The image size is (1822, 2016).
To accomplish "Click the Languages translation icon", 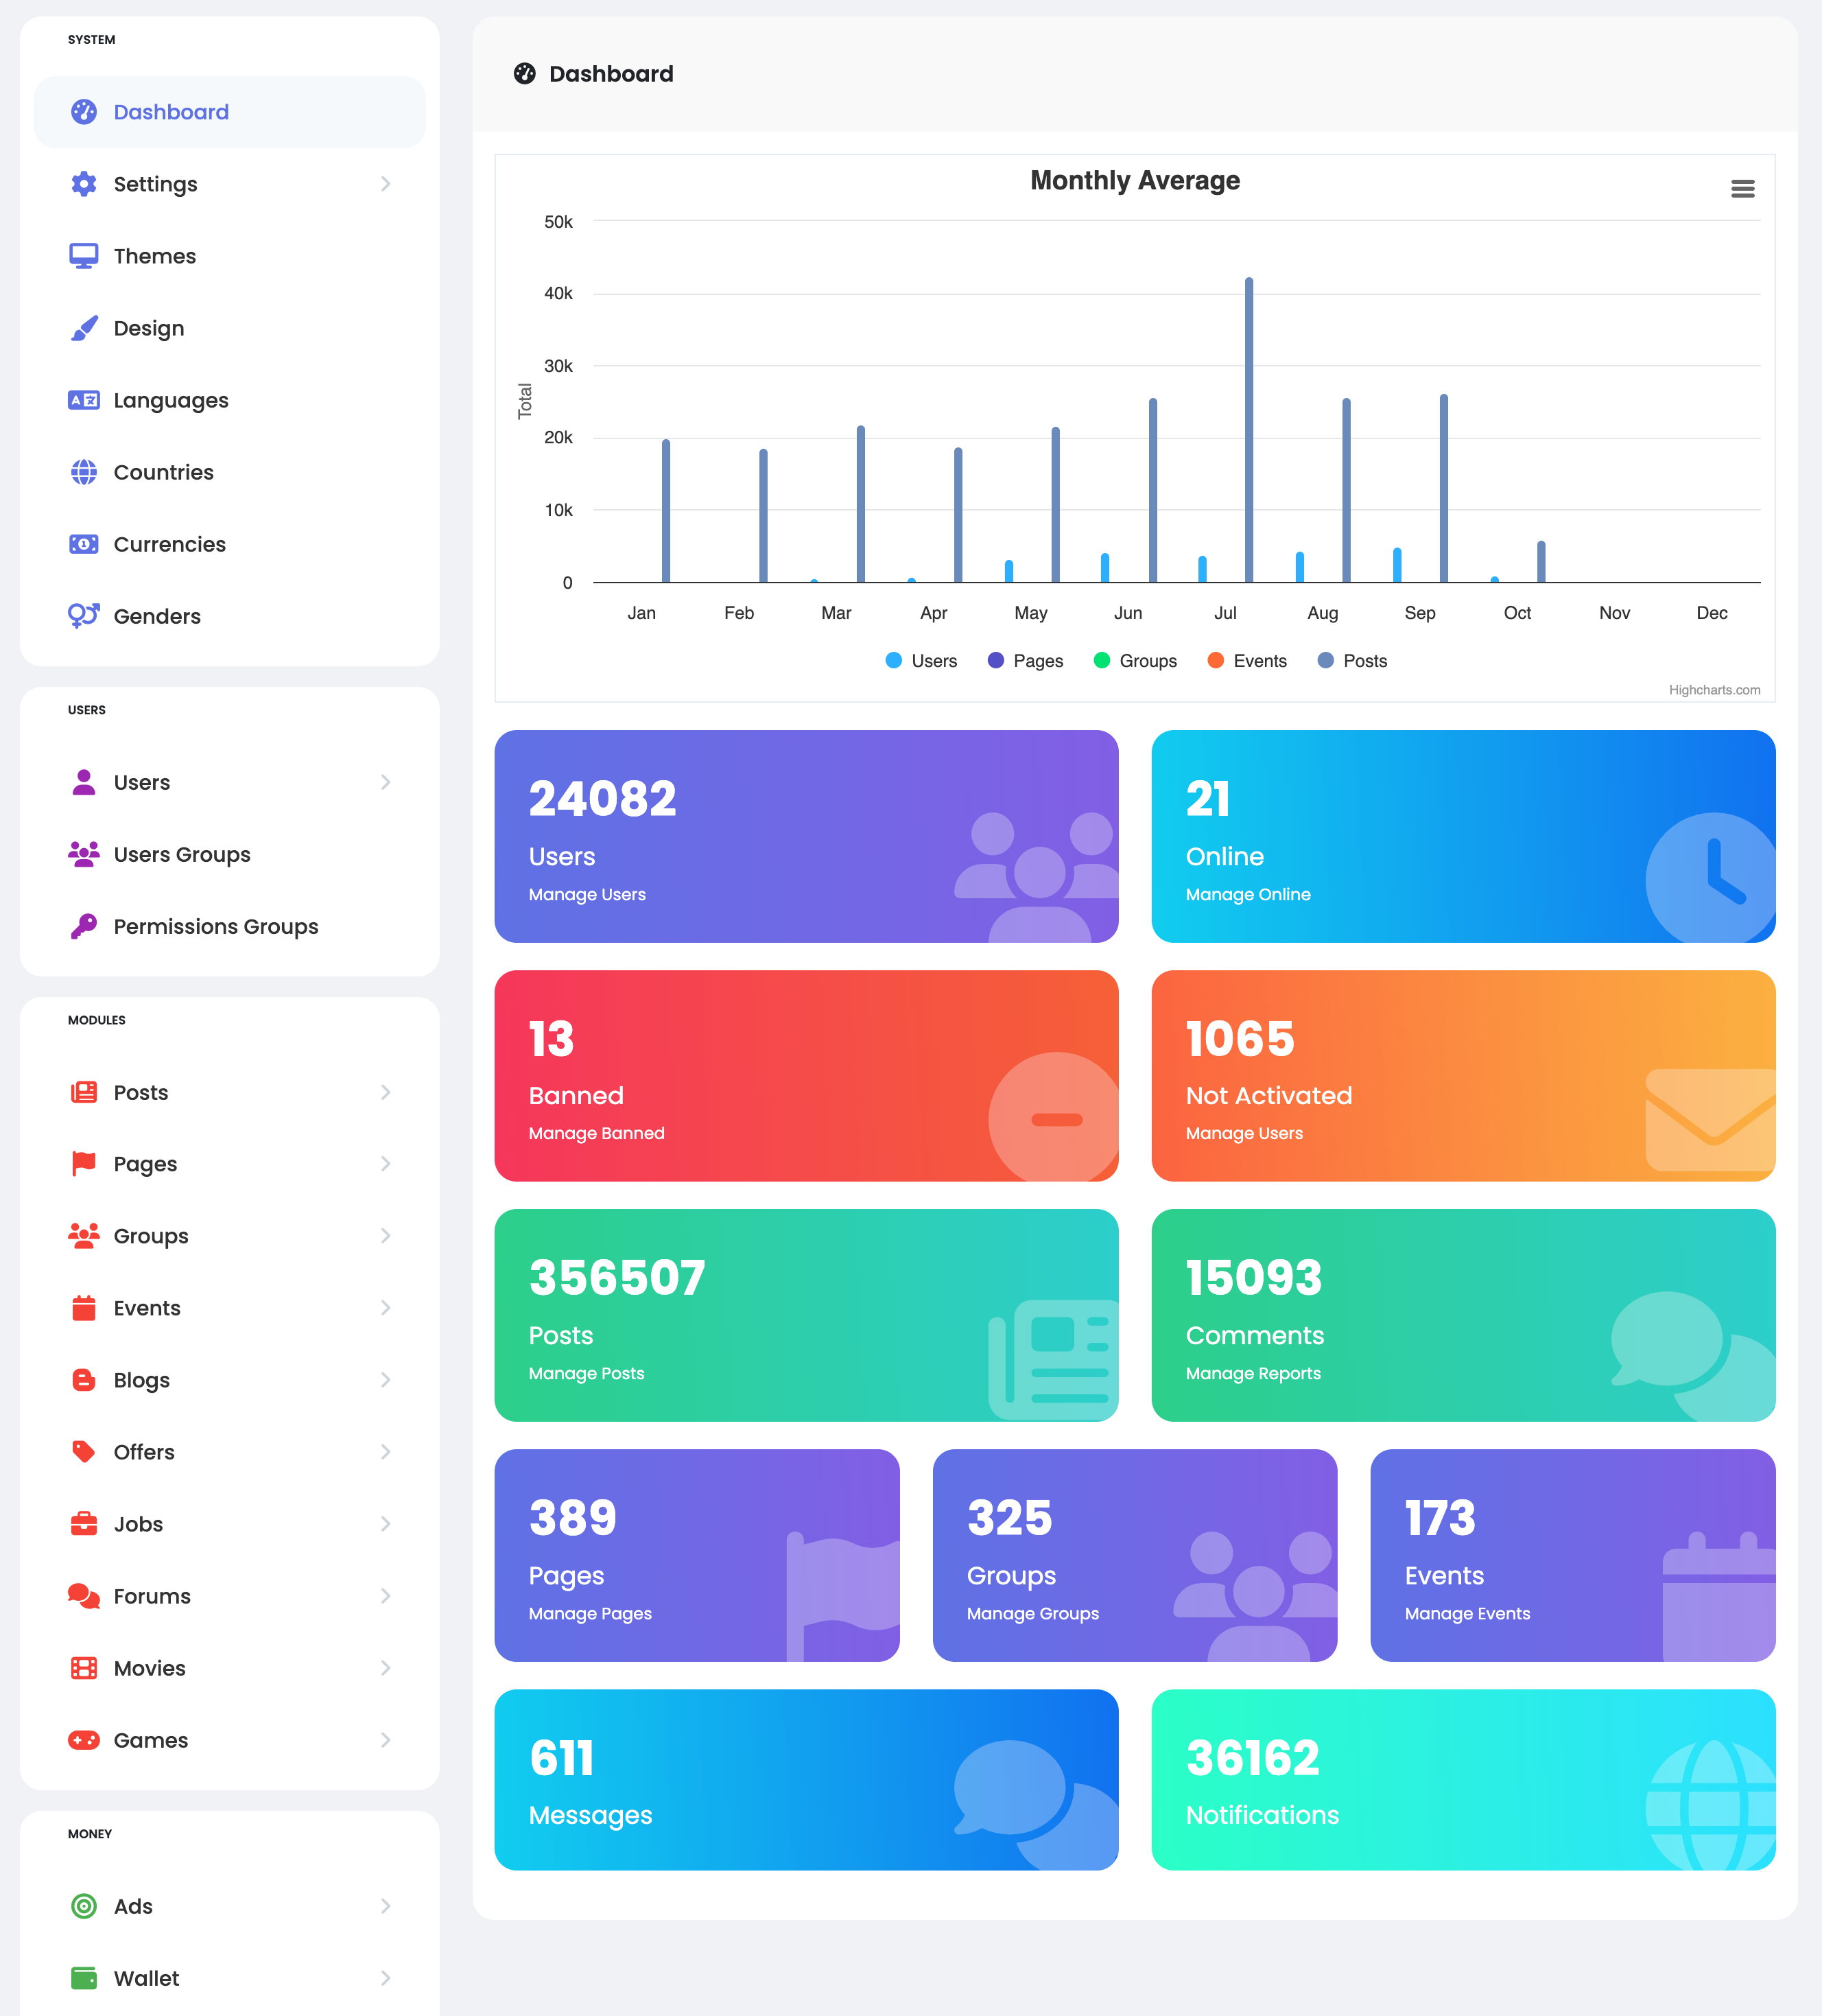I will pos(84,400).
